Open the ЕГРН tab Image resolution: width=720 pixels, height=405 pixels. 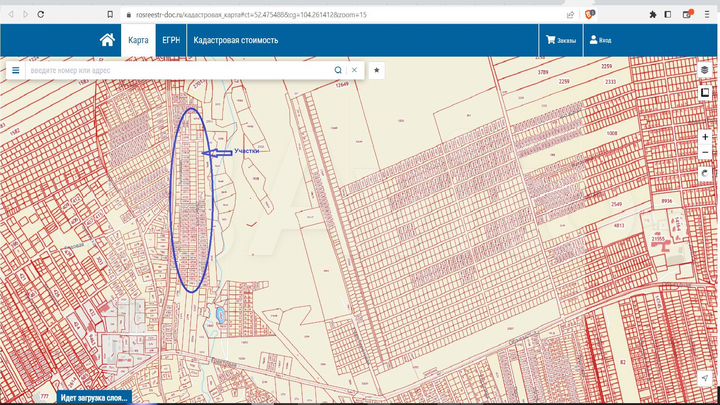[170, 40]
